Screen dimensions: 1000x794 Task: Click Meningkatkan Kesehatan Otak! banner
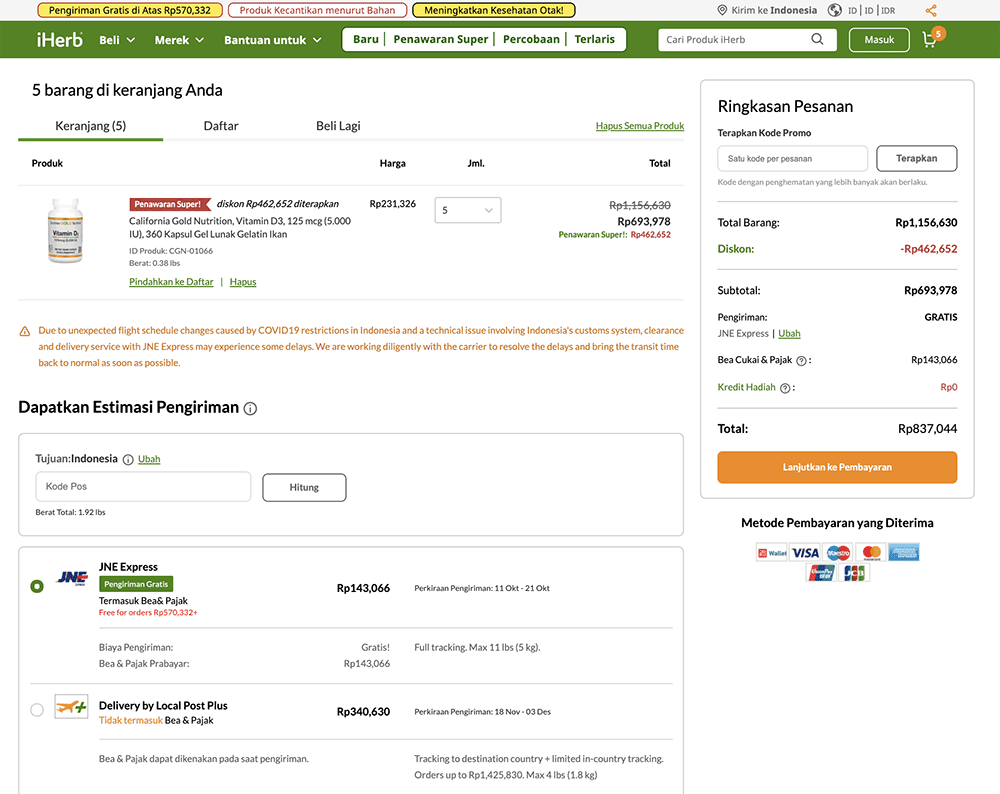click(494, 10)
